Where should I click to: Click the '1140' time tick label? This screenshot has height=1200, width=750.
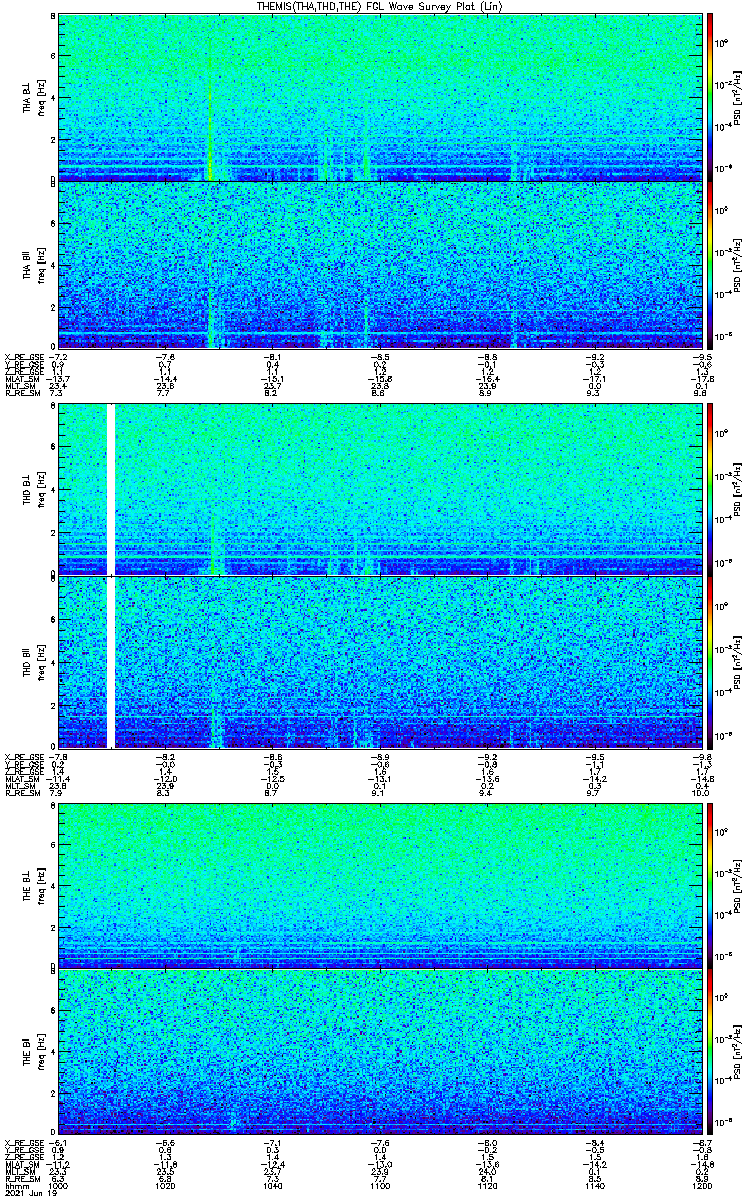pyautogui.click(x=593, y=1187)
